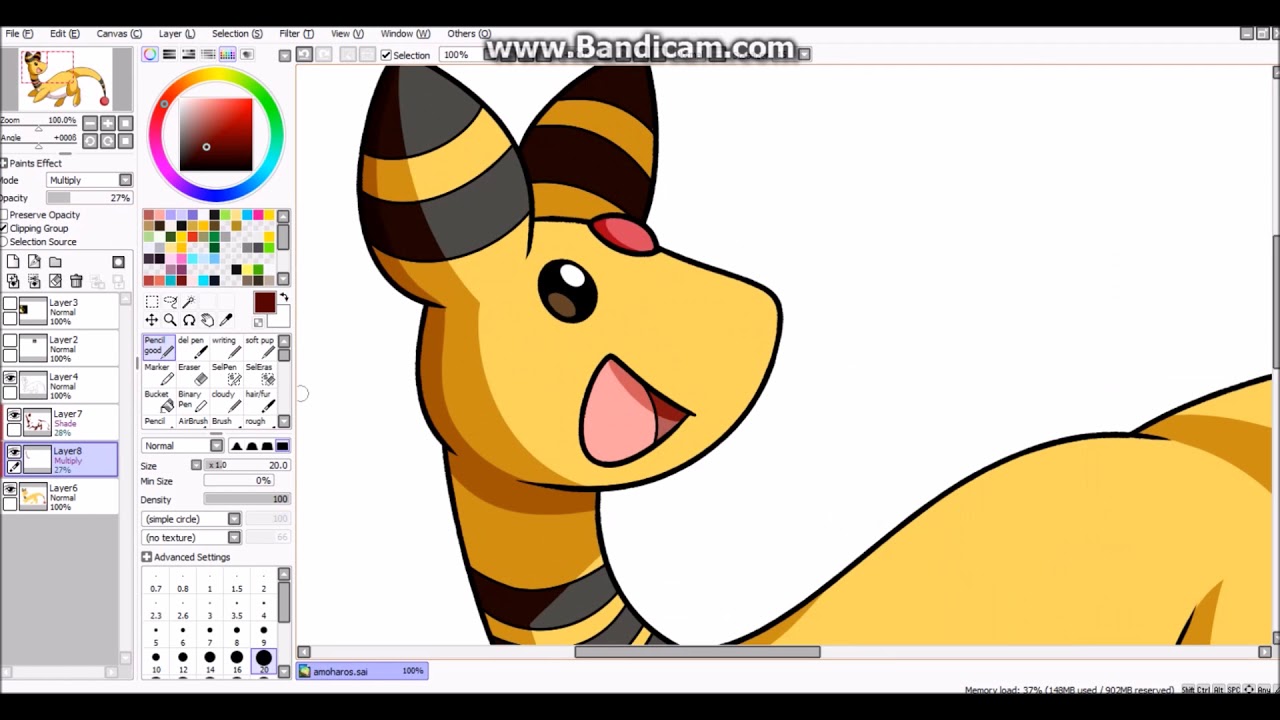
Task: Adjust the layer Opacity slider
Action: point(90,198)
